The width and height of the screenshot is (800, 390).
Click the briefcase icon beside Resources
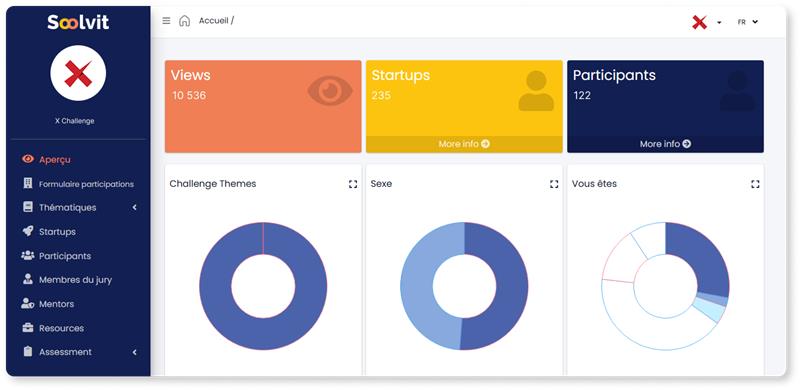tap(28, 328)
